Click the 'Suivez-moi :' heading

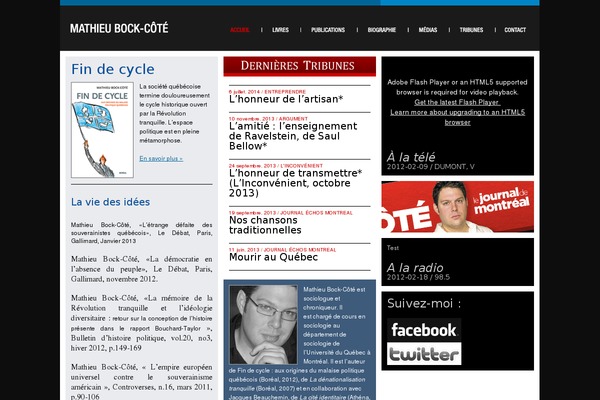424,304
